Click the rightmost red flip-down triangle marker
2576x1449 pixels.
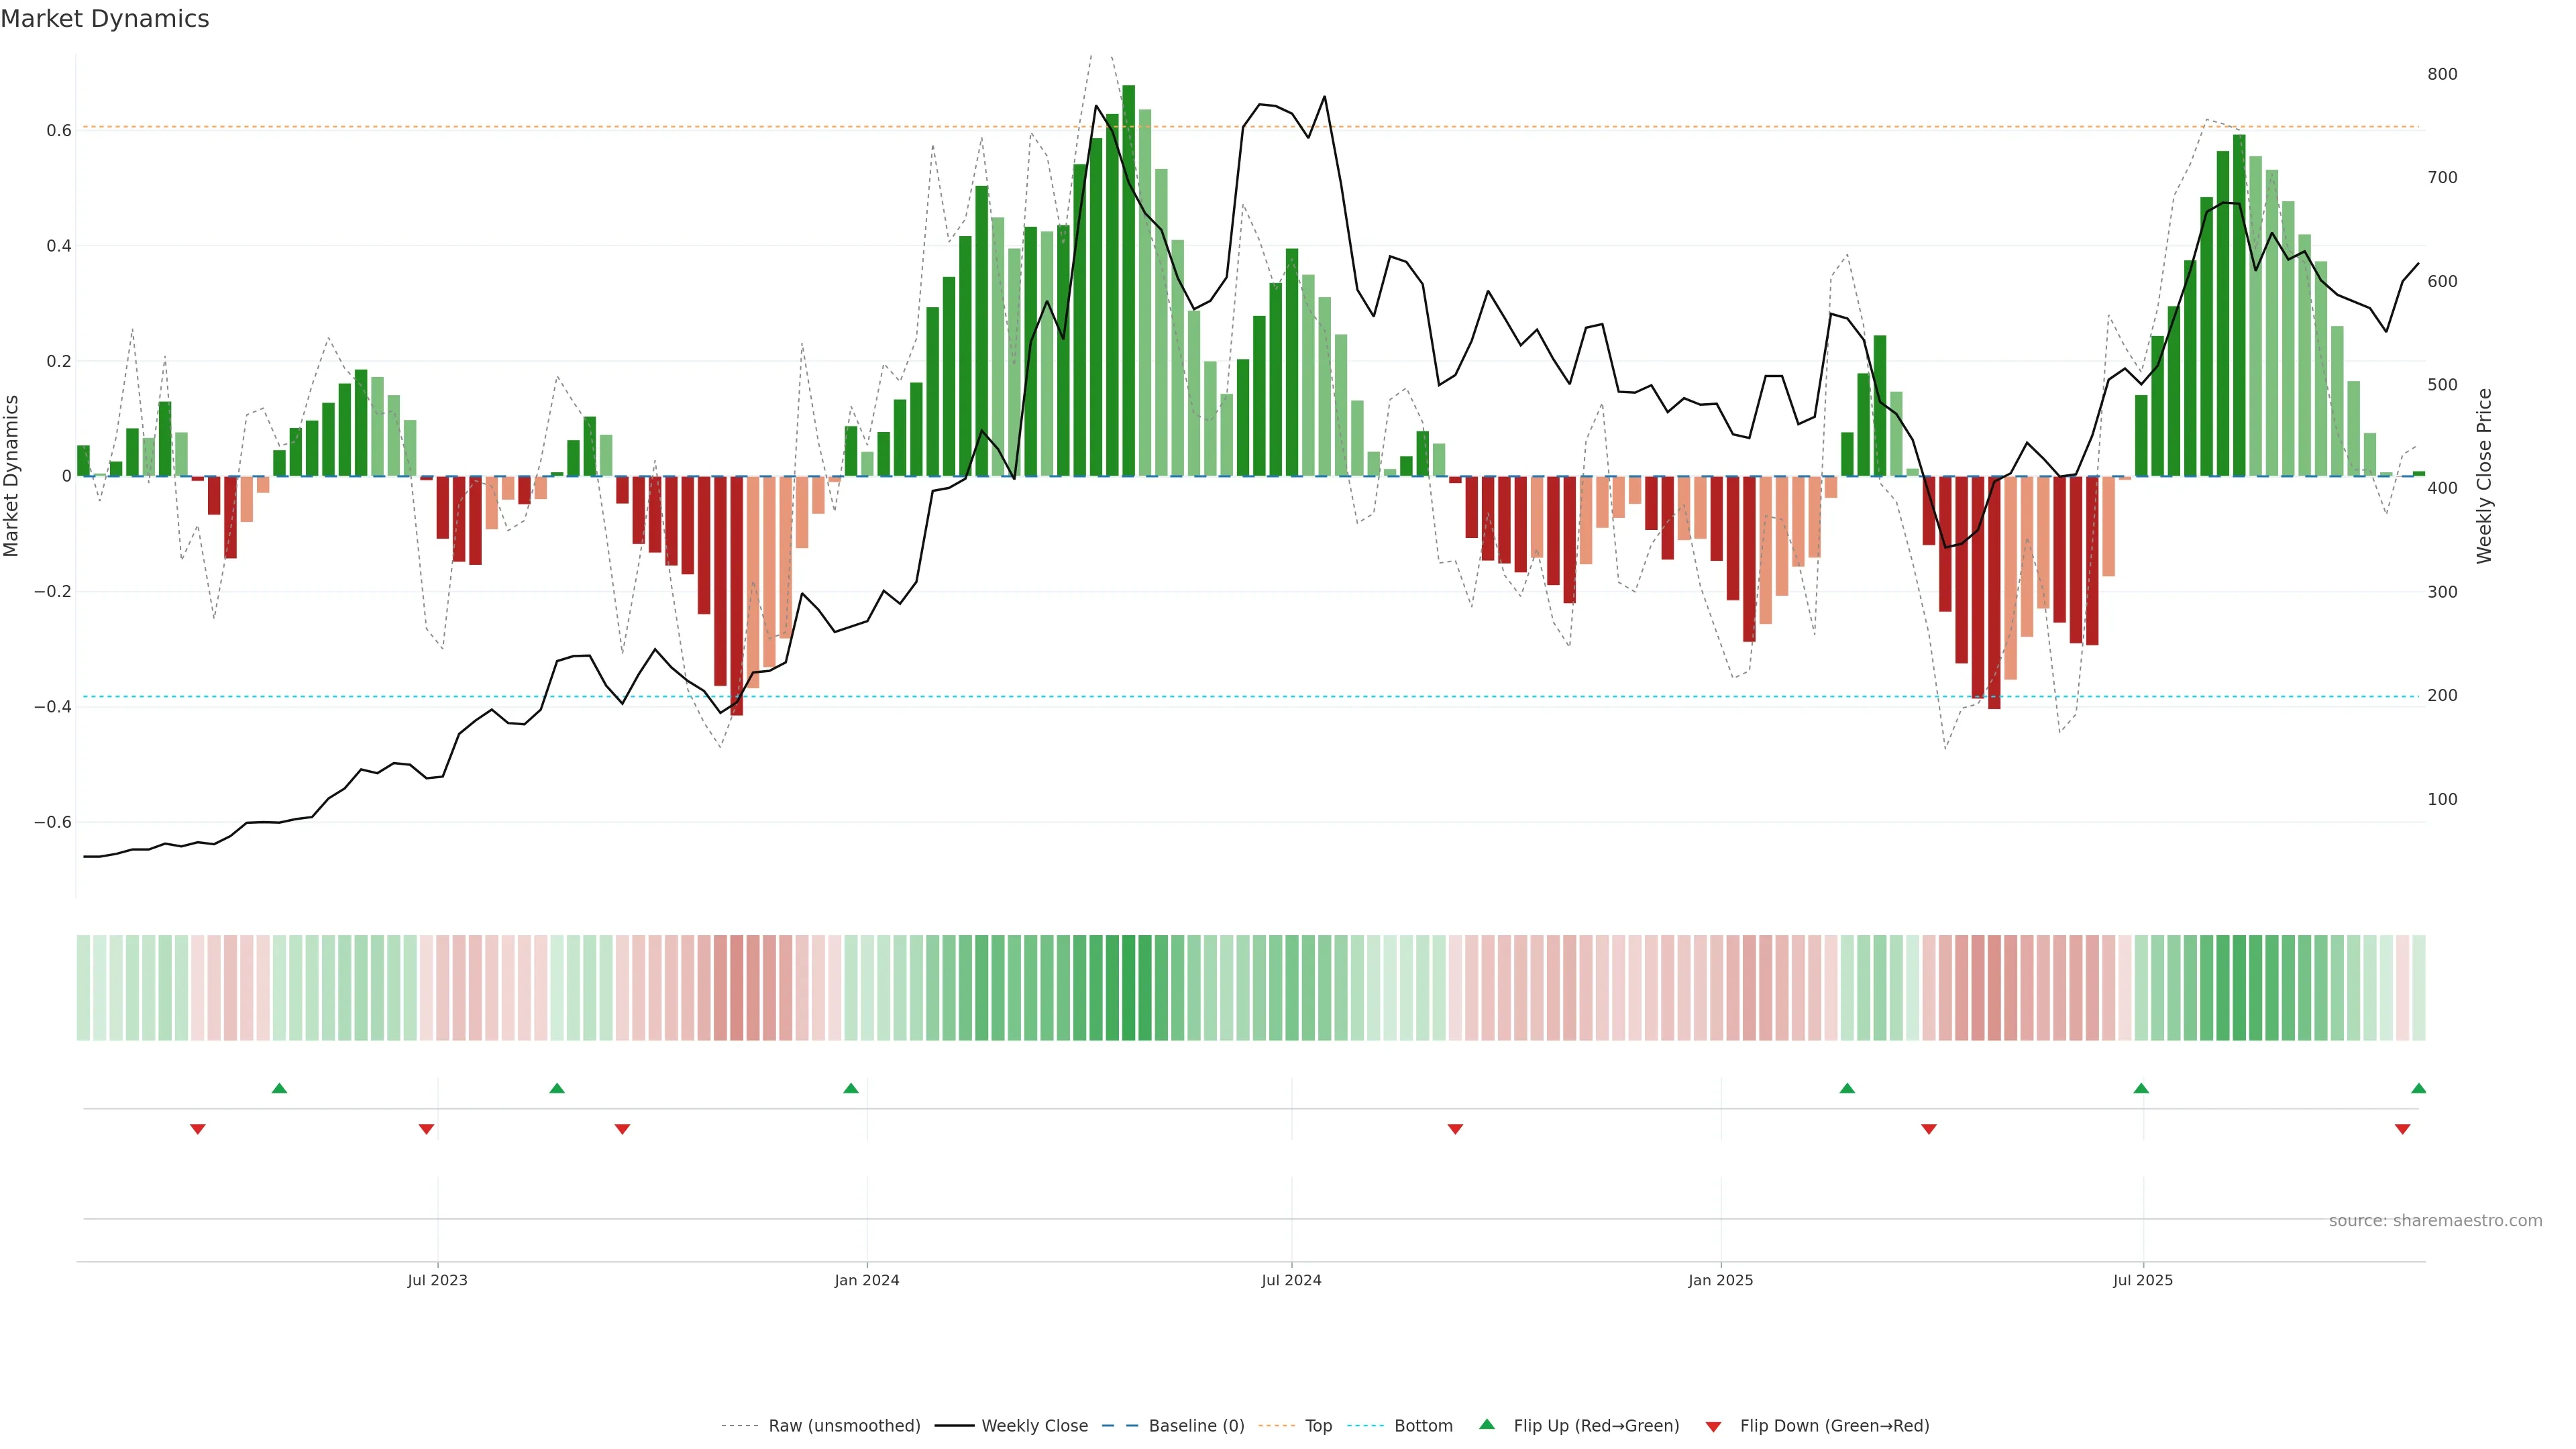(x=2402, y=1129)
